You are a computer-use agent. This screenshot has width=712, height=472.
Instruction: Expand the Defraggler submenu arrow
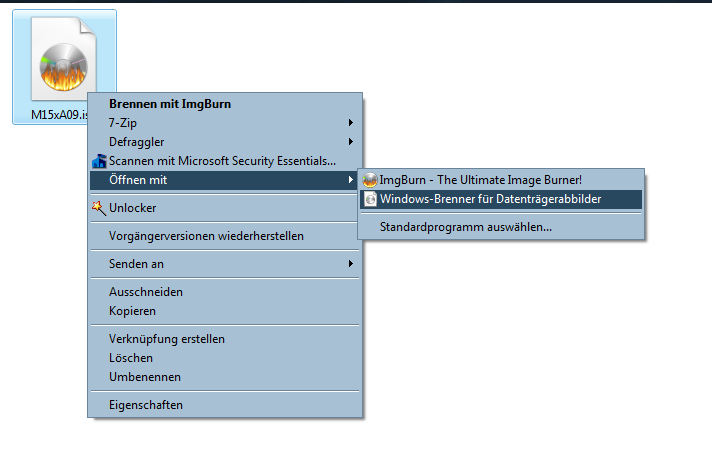click(351, 142)
